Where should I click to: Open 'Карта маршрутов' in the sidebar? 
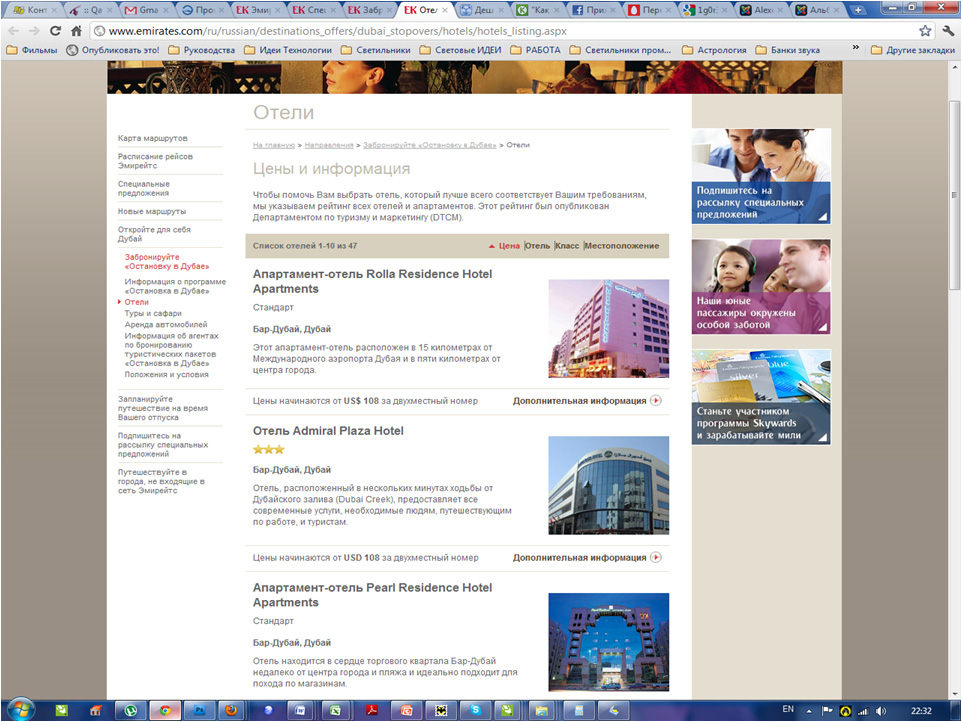coord(153,139)
